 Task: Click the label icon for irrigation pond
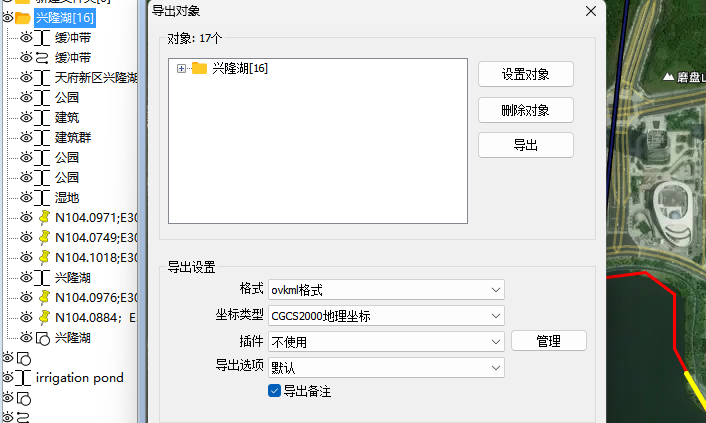tap(23, 378)
